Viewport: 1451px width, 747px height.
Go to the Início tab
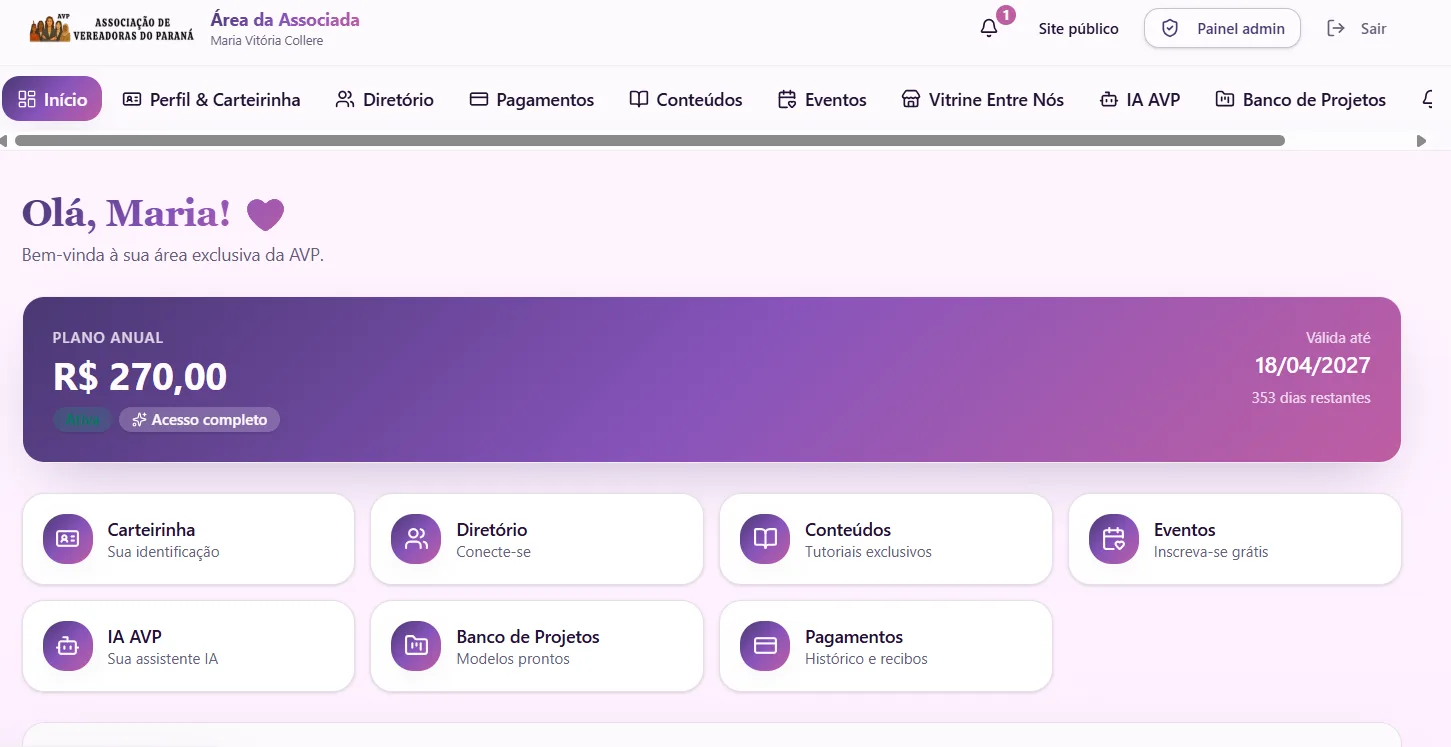(x=52, y=99)
